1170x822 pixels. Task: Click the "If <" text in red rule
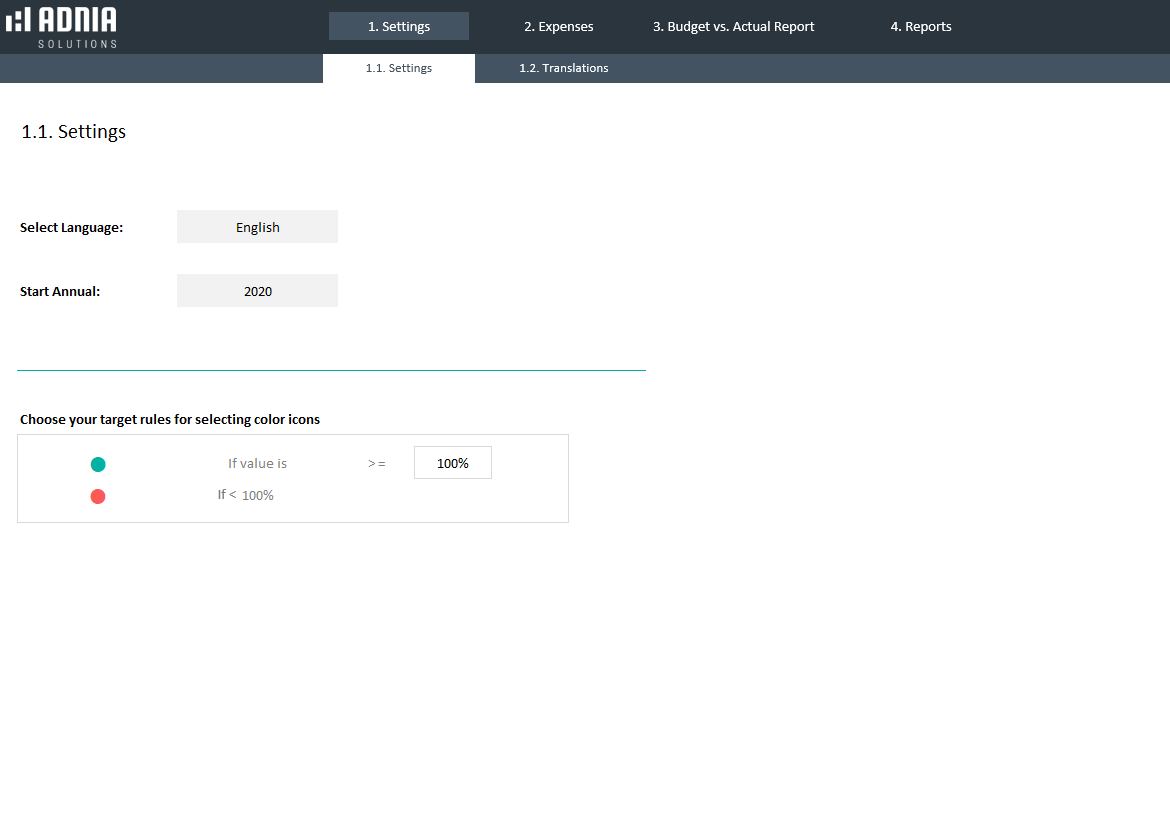[227, 494]
